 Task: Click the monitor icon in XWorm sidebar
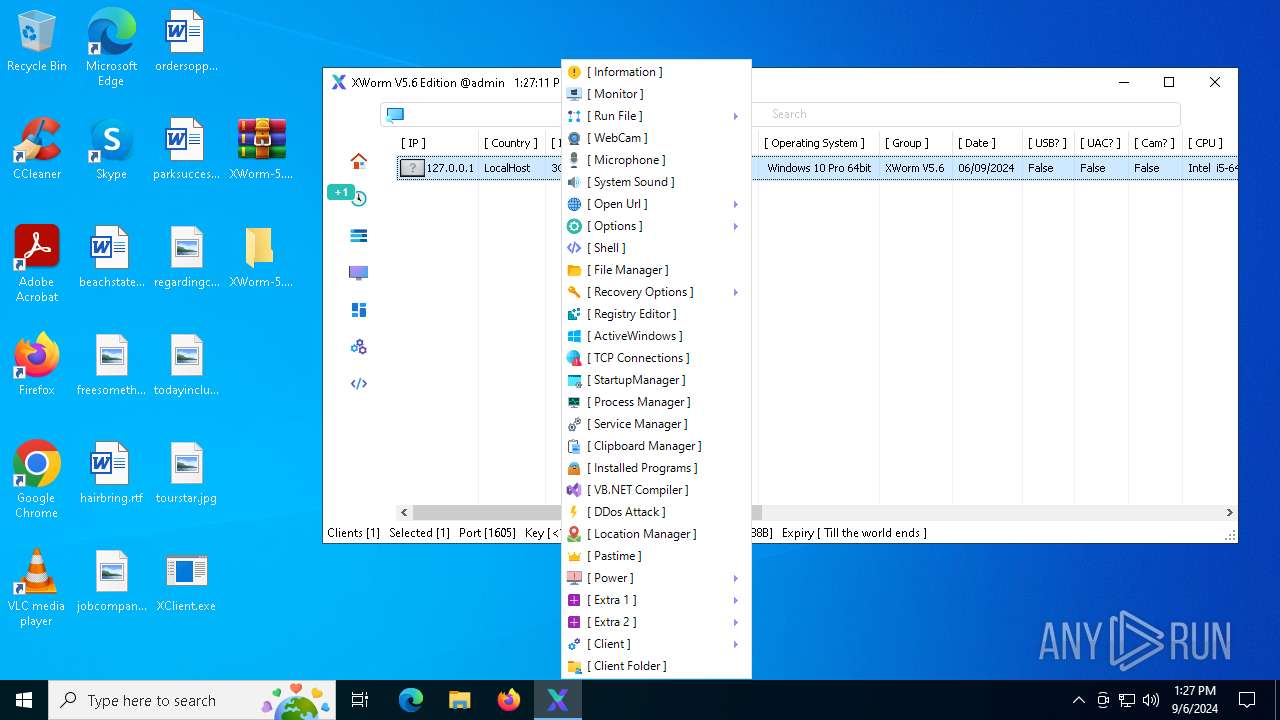click(358, 272)
